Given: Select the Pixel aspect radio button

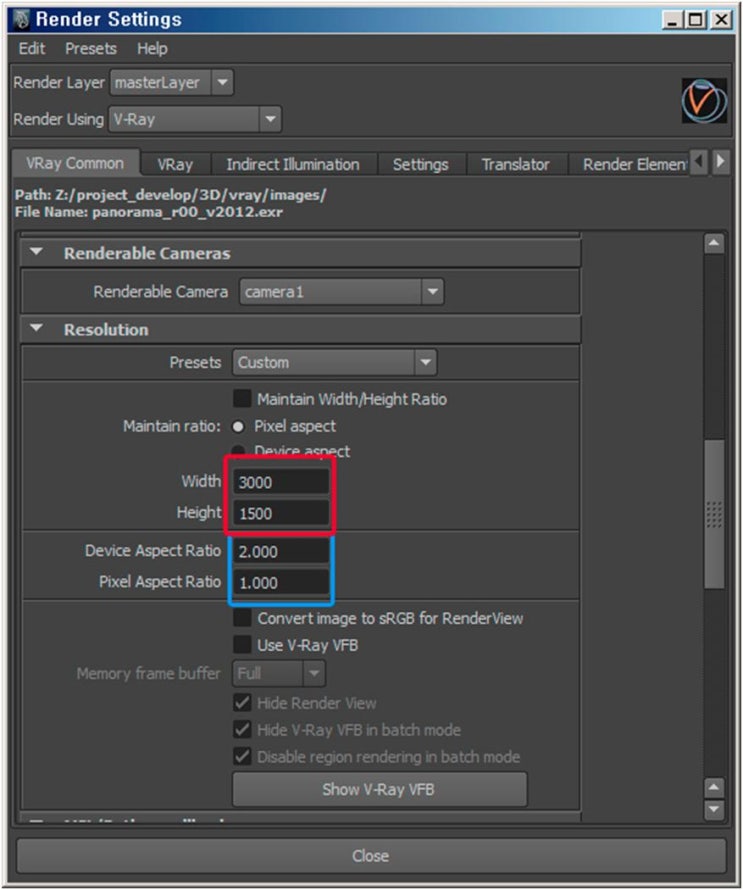Looking at the screenshot, I should 238,426.
